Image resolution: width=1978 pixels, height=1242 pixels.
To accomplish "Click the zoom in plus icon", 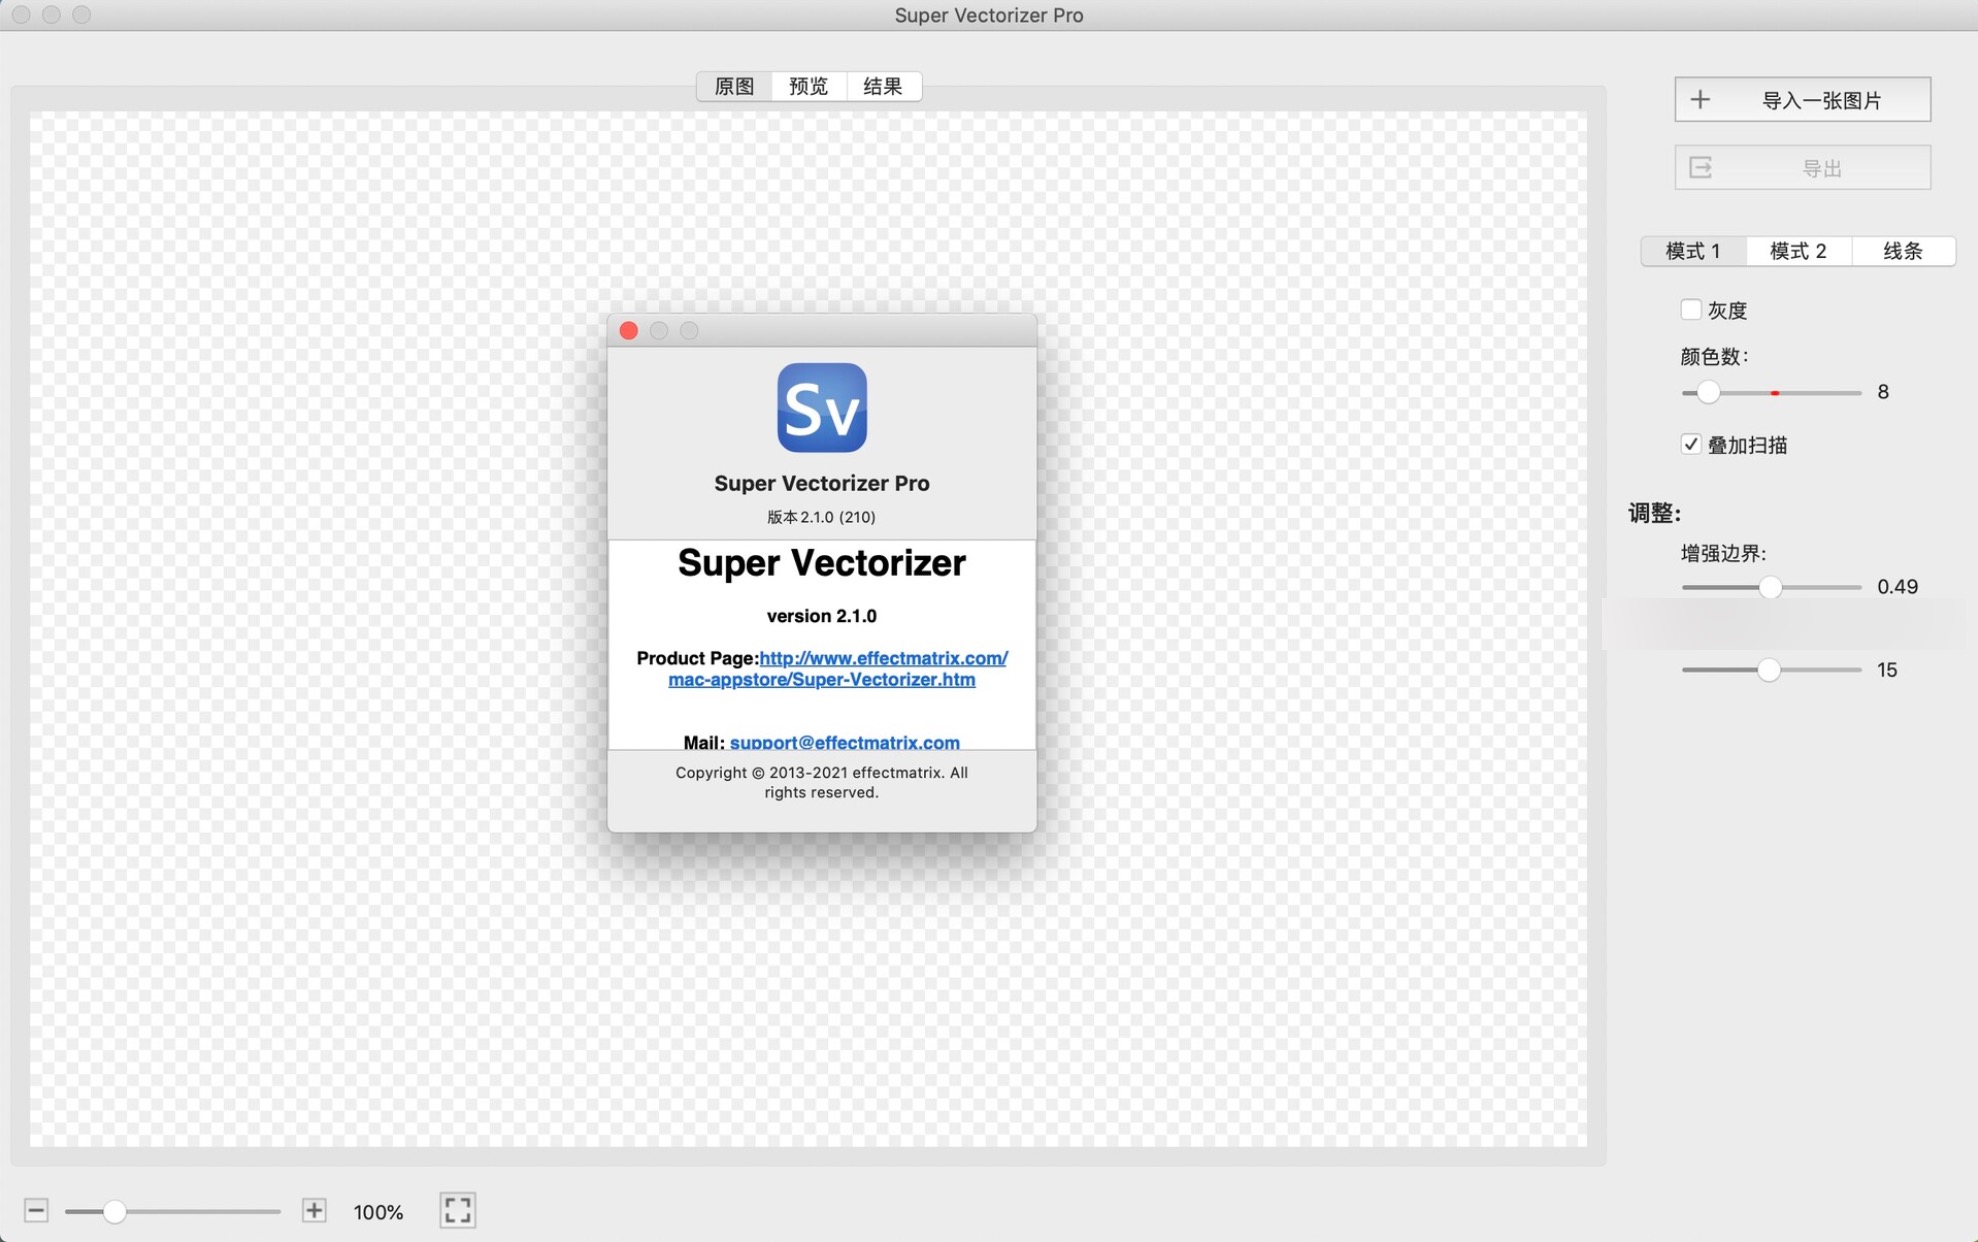I will pyautogui.click(x=314, y=1211).
